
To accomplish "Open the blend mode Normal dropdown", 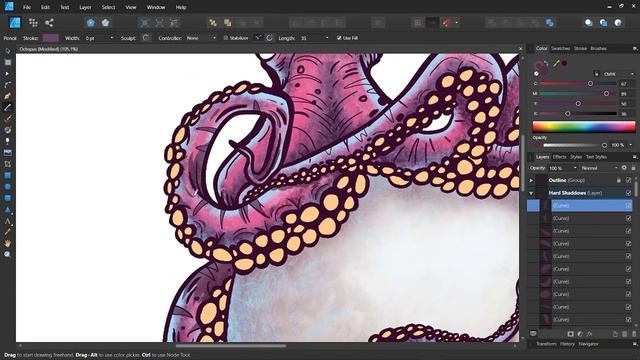I will [599, 168].
